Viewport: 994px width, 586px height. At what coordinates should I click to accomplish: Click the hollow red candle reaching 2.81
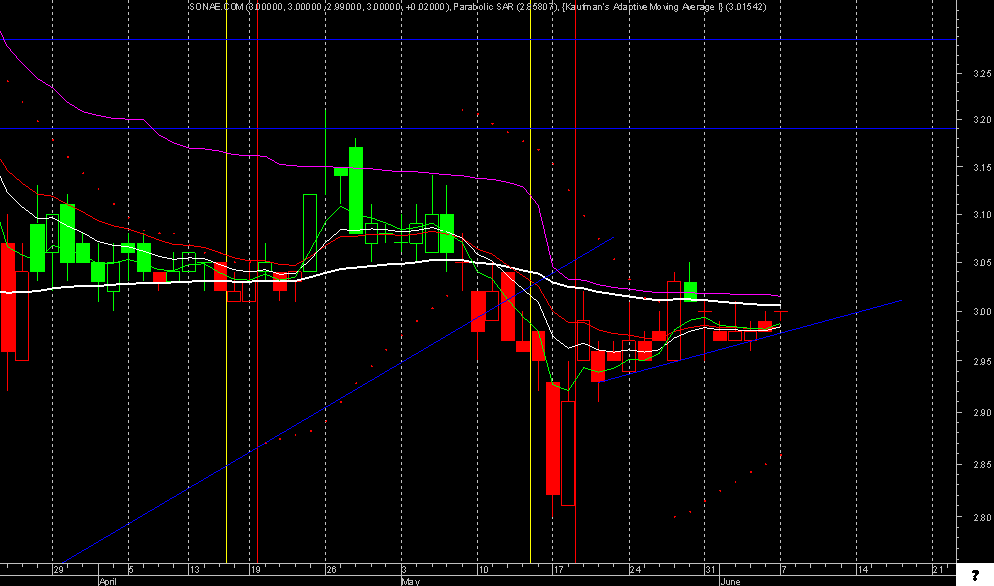[568, 453]
